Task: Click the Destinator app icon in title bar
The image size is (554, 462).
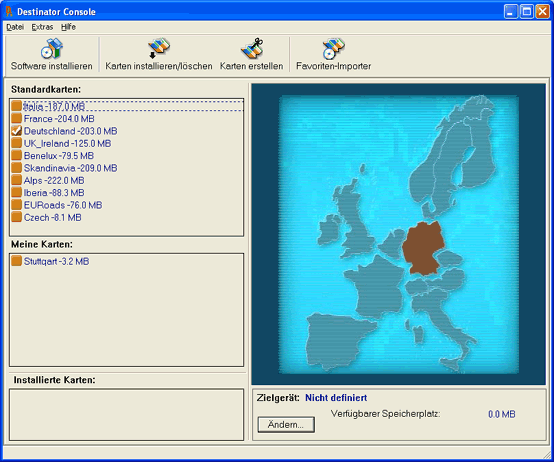Action: (10, 12)
